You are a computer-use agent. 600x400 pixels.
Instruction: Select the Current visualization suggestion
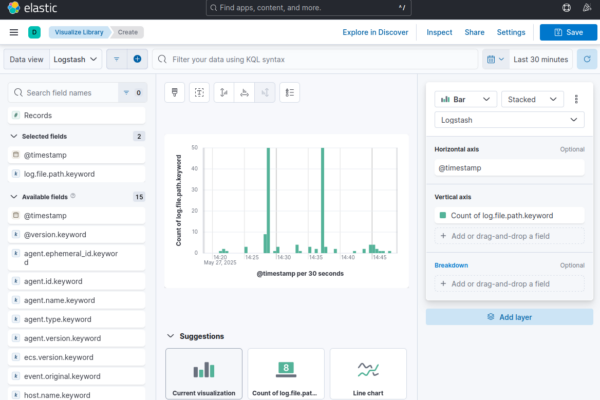204,374
